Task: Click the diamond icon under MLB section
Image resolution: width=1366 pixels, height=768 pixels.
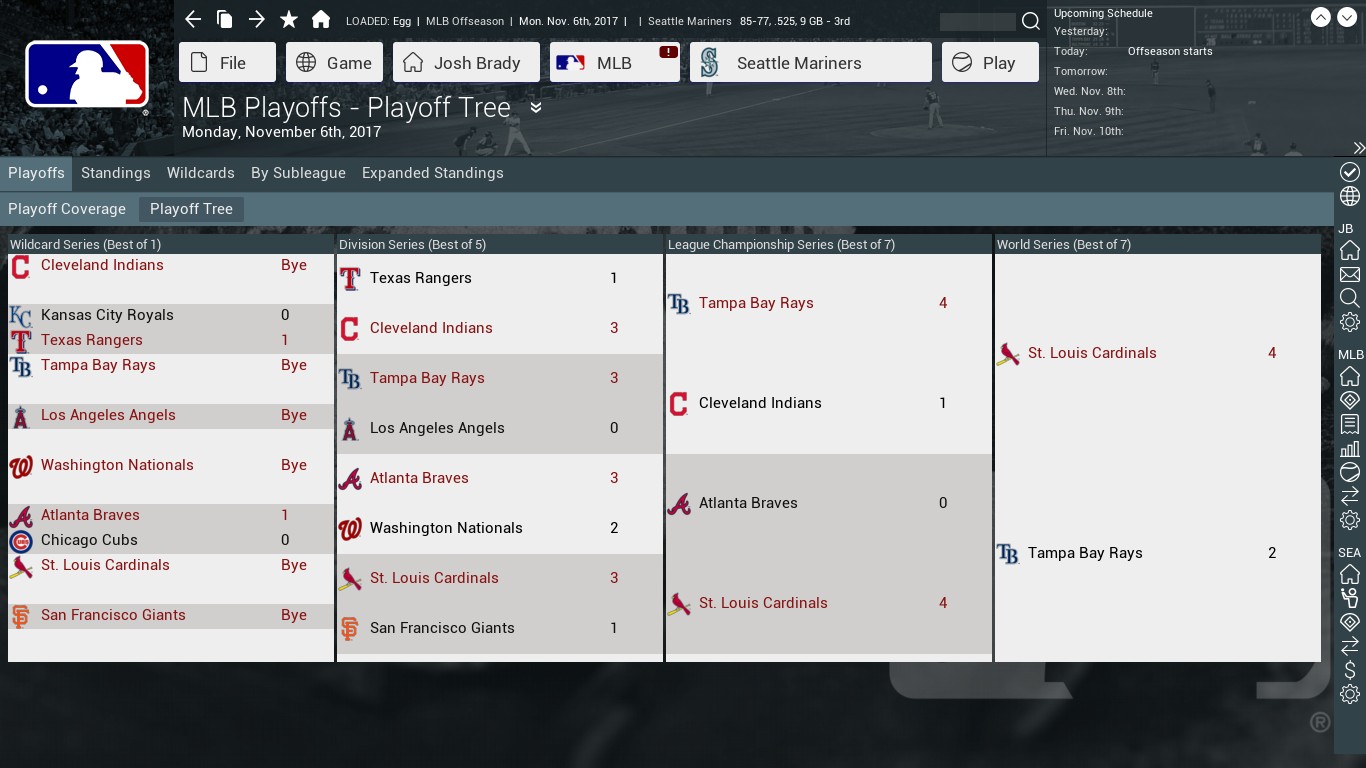Action: (1350, 400)
